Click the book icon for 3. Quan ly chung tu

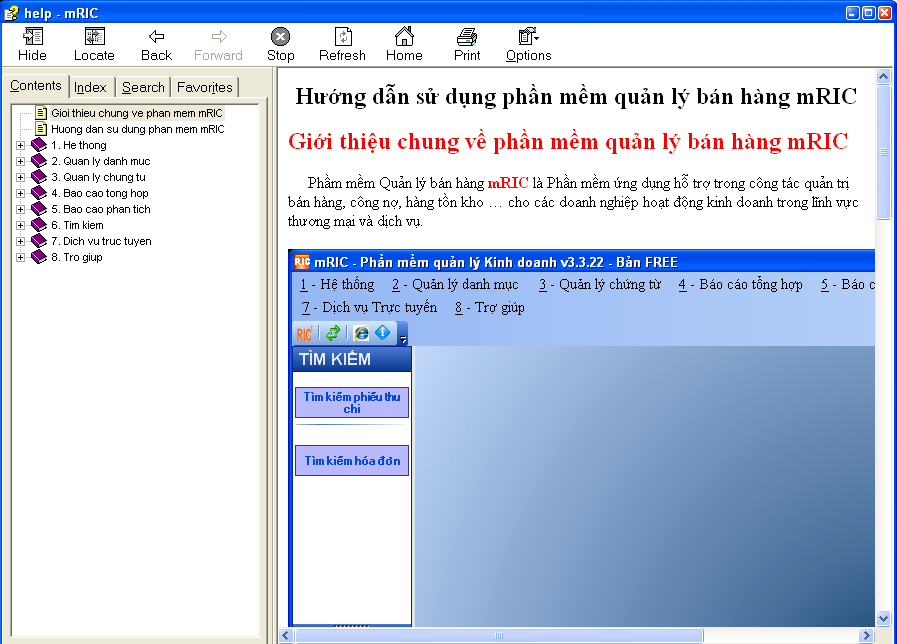point(39,177)
